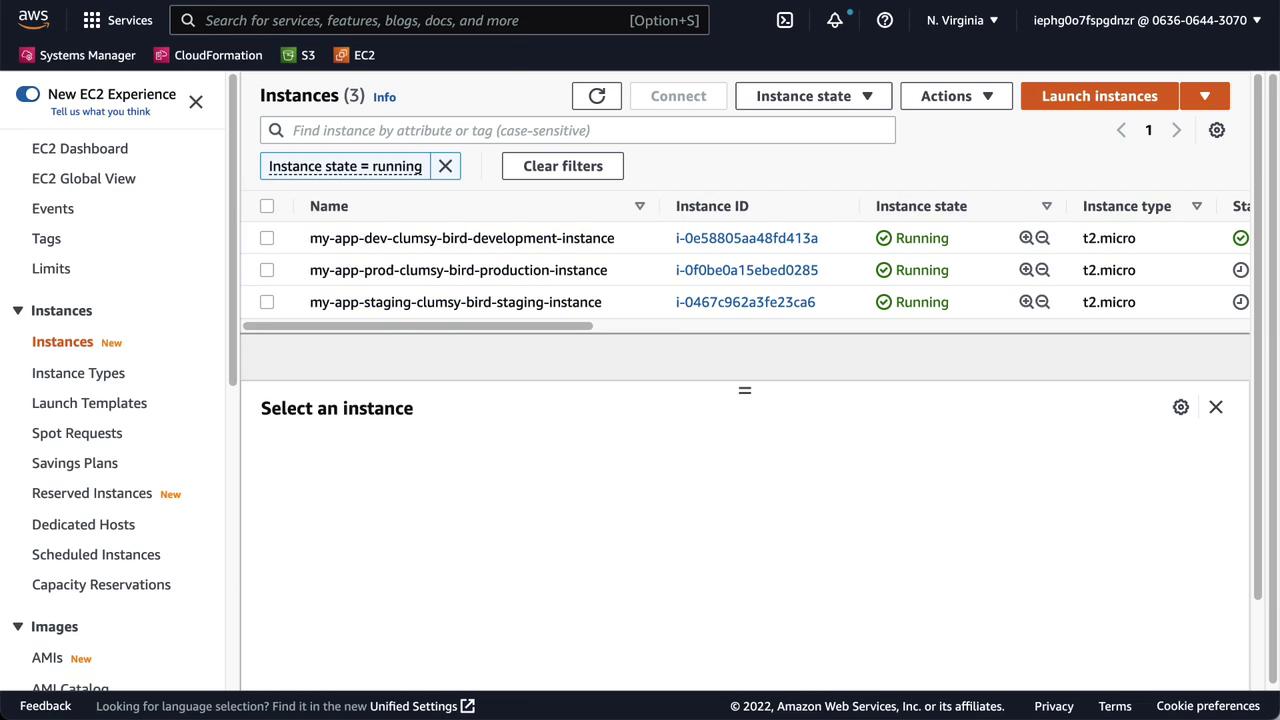Zoom in filter on development instance state
The width and height of the screenshot is (1280, 720).
1026,238
